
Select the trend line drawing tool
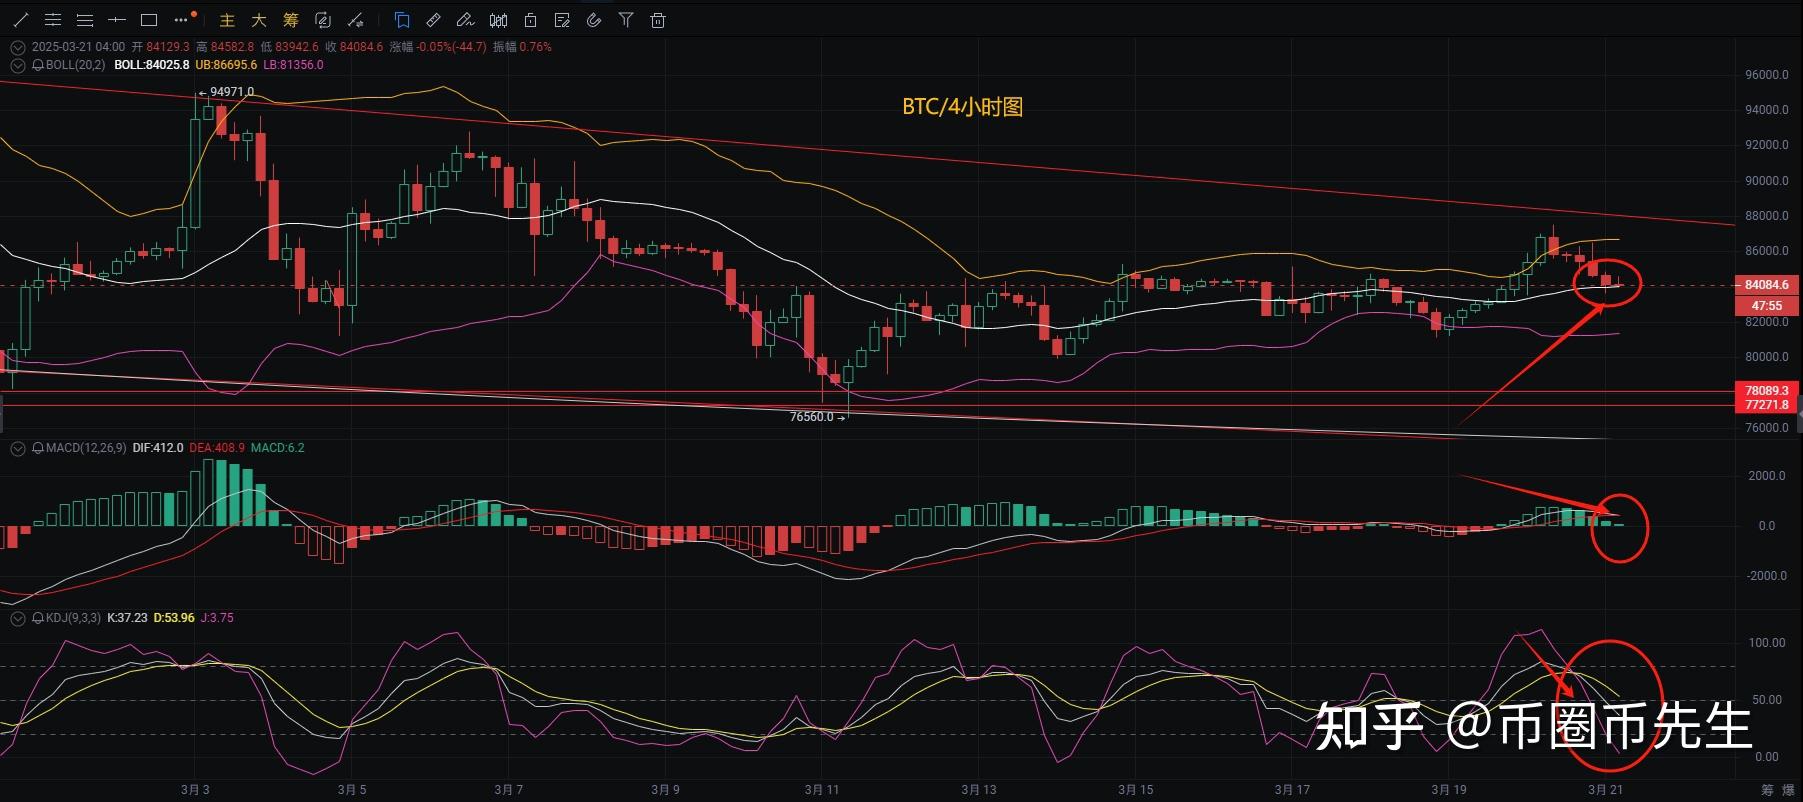(20, 20)
